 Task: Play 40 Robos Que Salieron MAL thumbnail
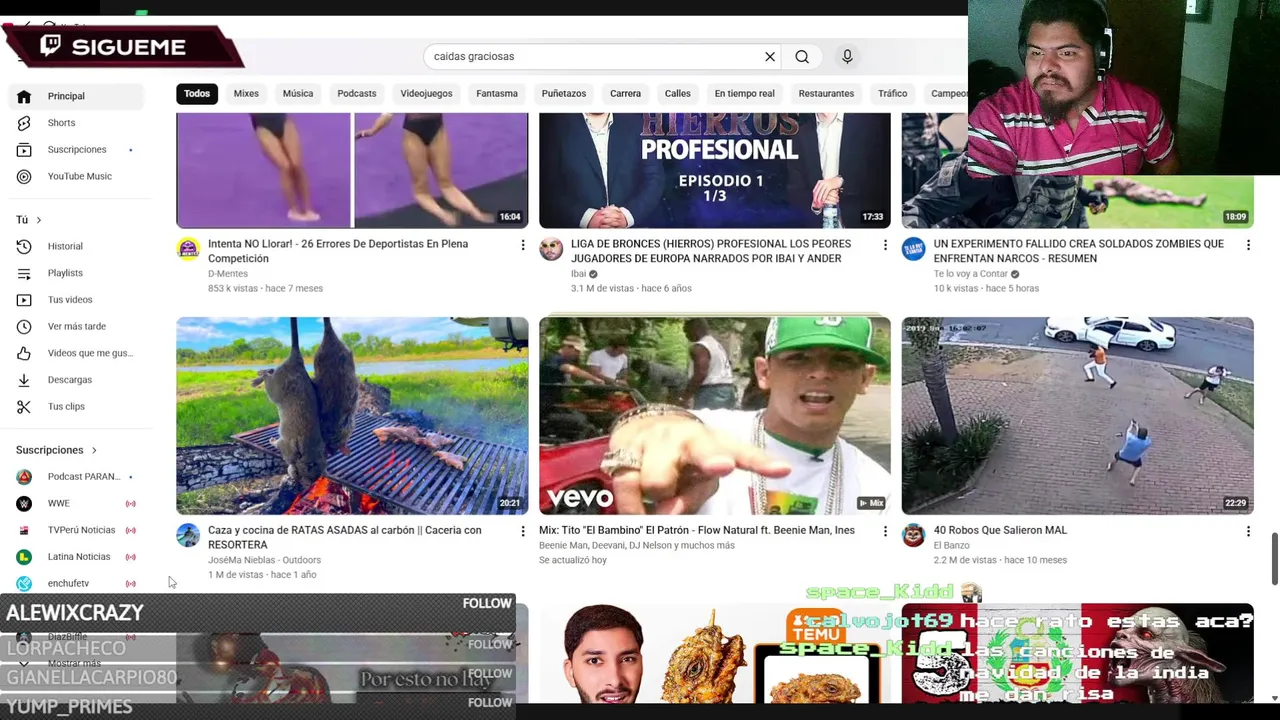(1077, 416)
